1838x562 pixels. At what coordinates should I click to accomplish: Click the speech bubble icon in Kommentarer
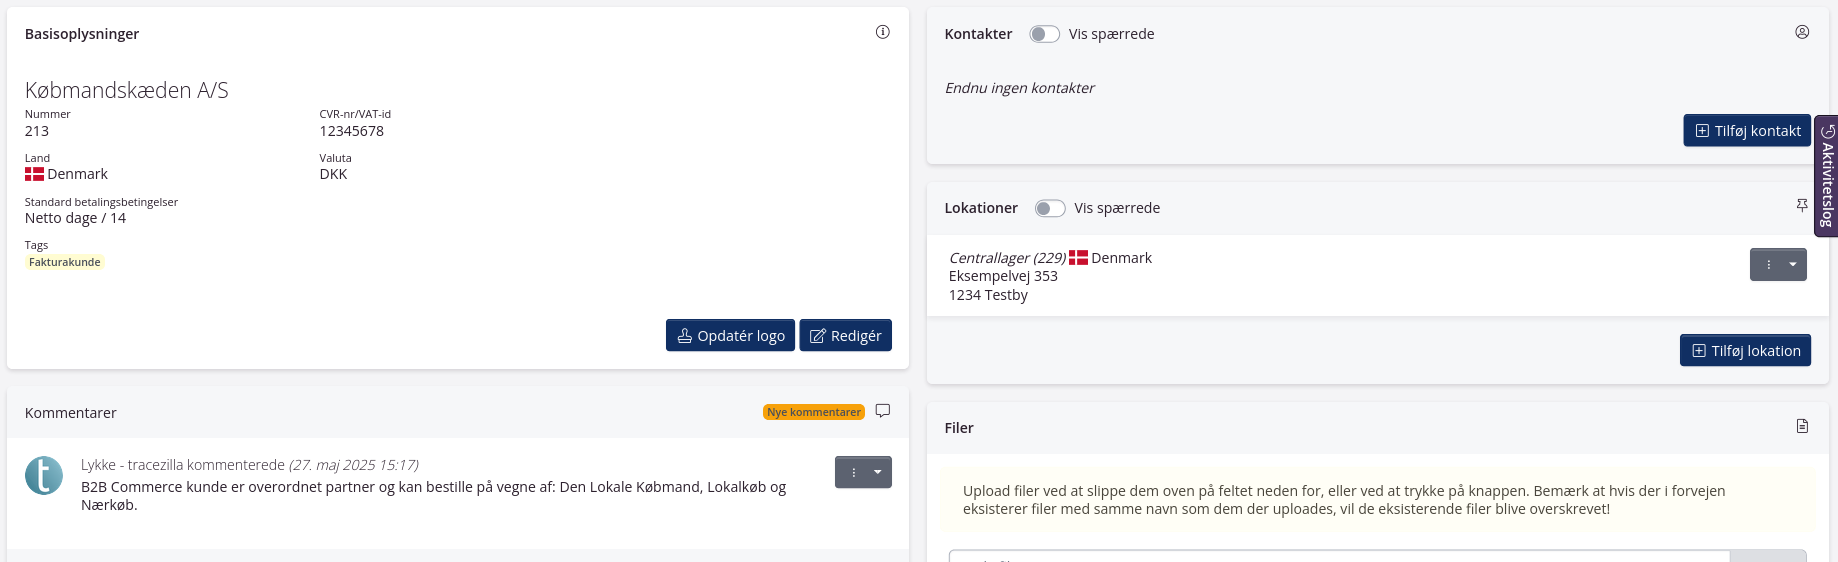click(882, 411)
